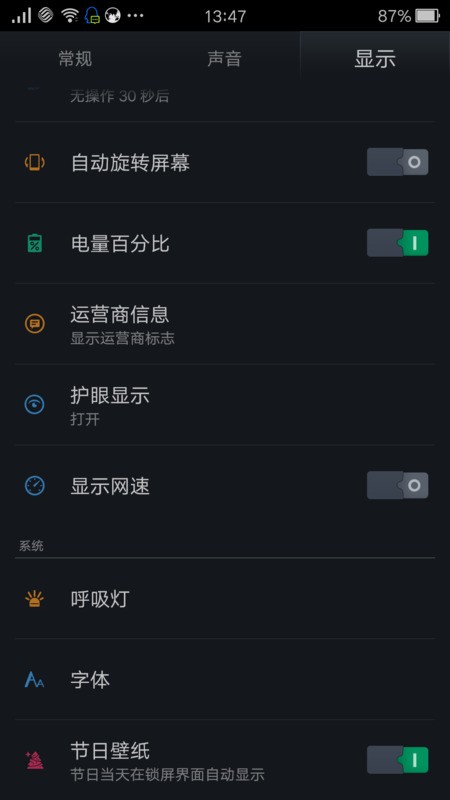Image resolution: width=450 pixels, height=800 pixels.
Task: Turn off the 电量百分比 switch
Action: tap(397, 243)
